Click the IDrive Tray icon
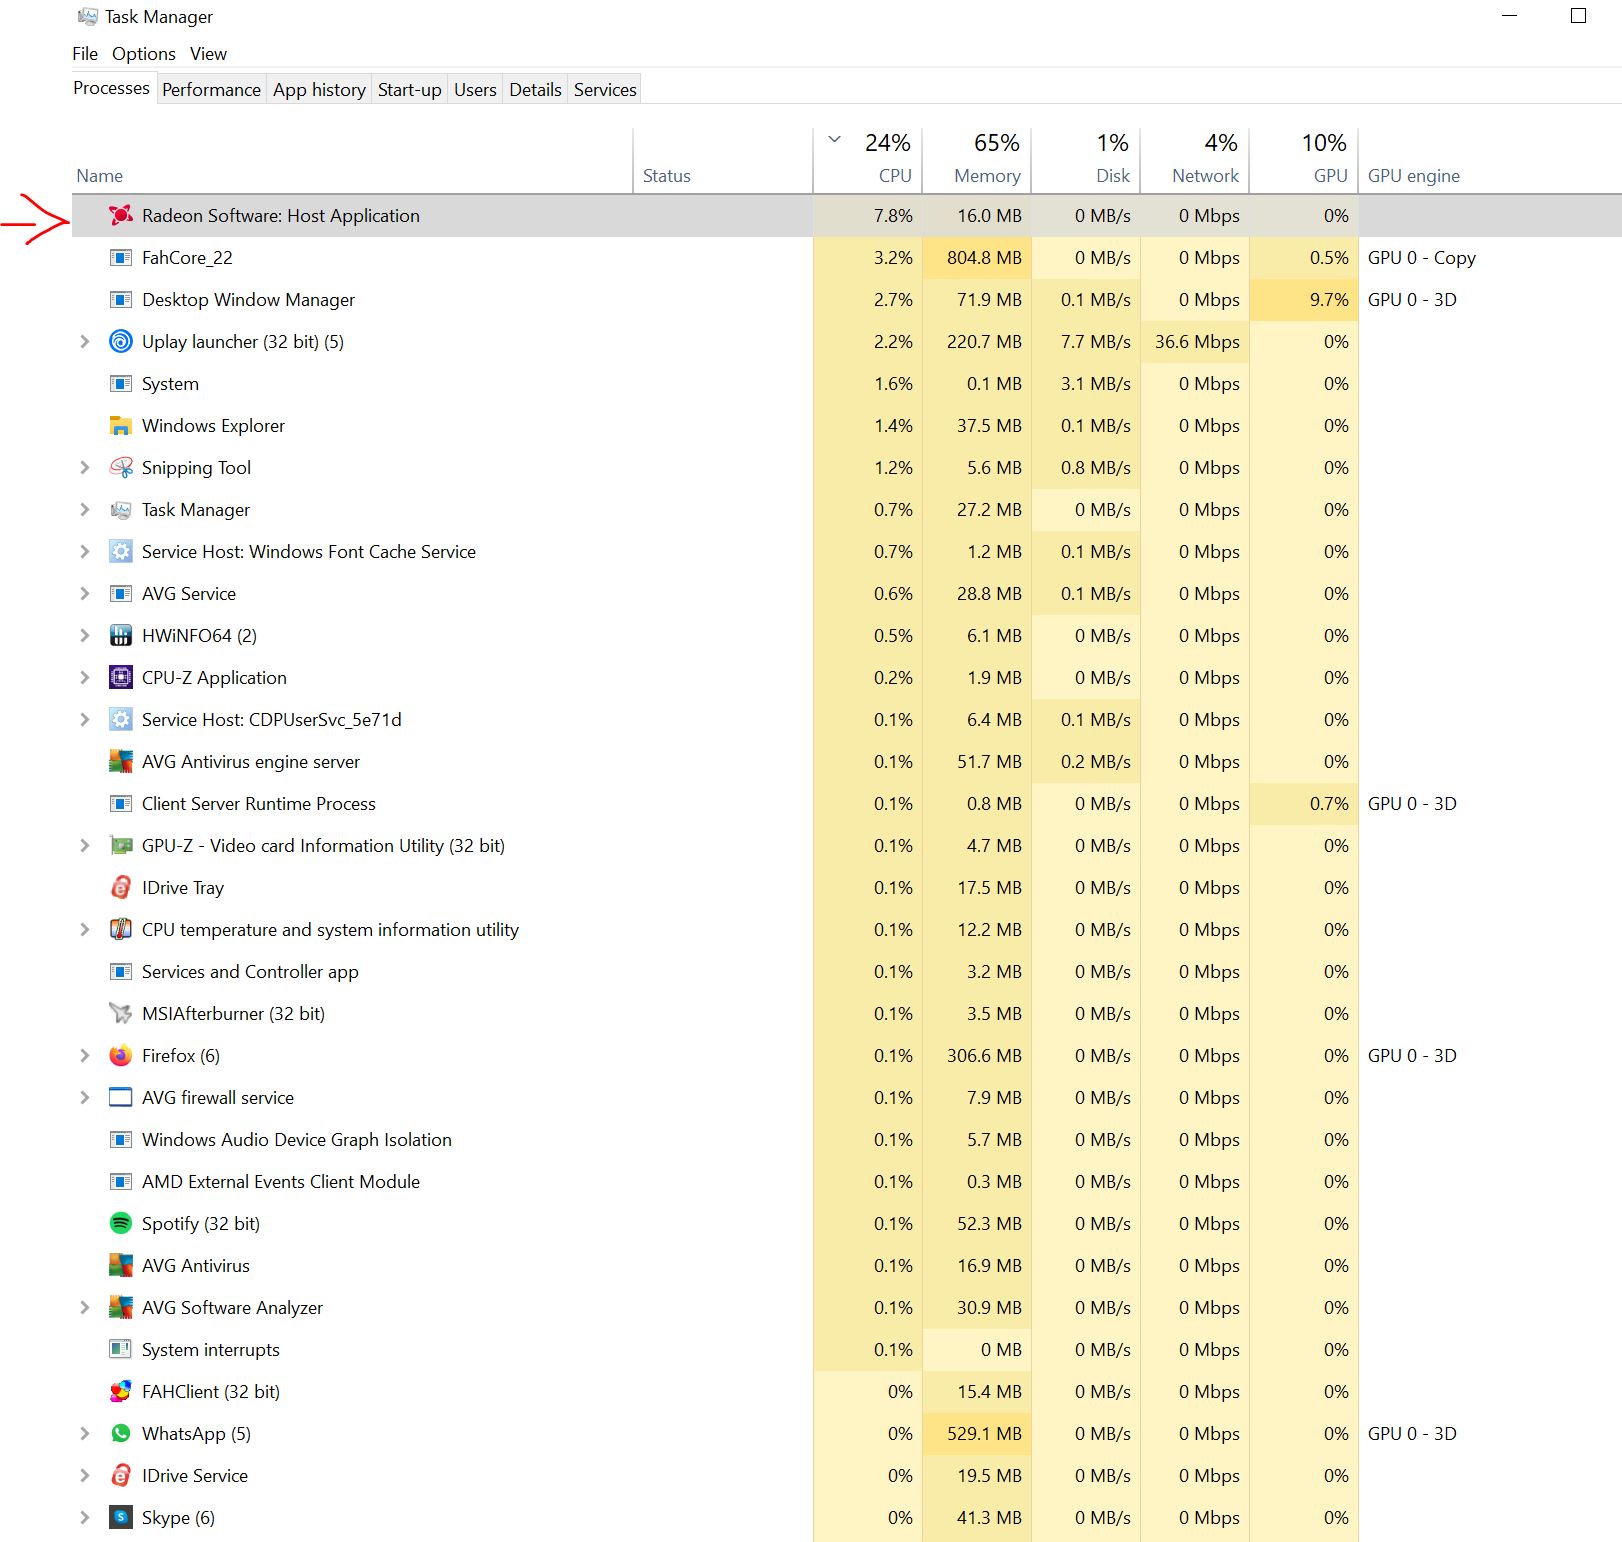1622x1542 pixels. point(121,887)
